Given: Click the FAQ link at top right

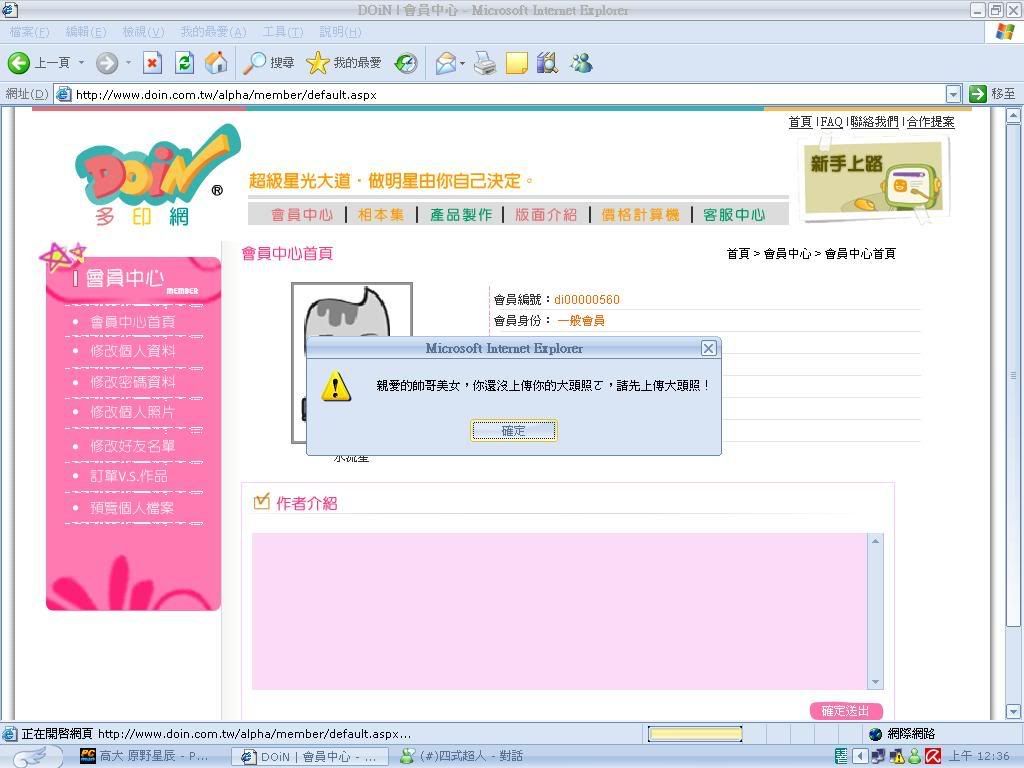Looking at the screenshot, I should click(831, 122).
